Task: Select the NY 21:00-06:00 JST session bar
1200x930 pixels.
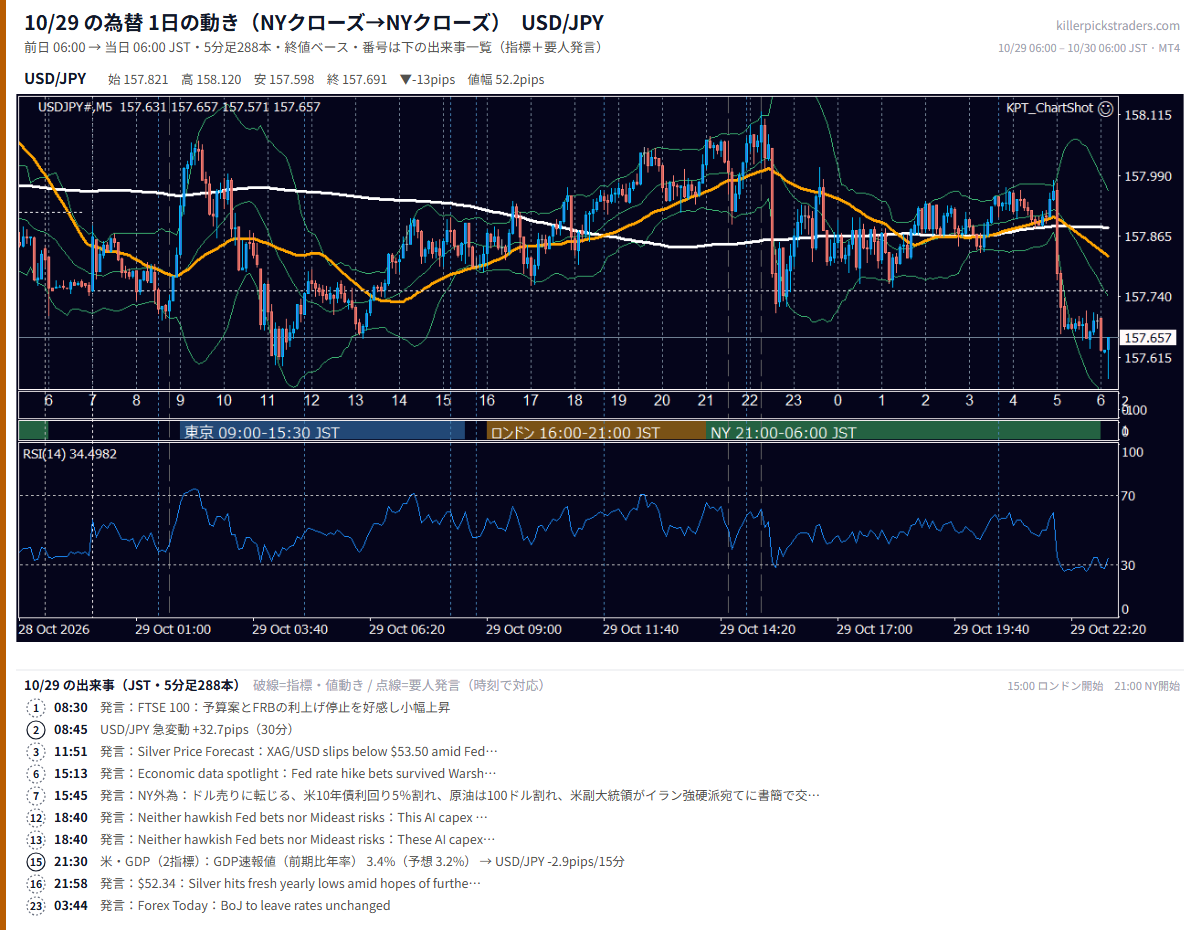Action: point(903,432)
